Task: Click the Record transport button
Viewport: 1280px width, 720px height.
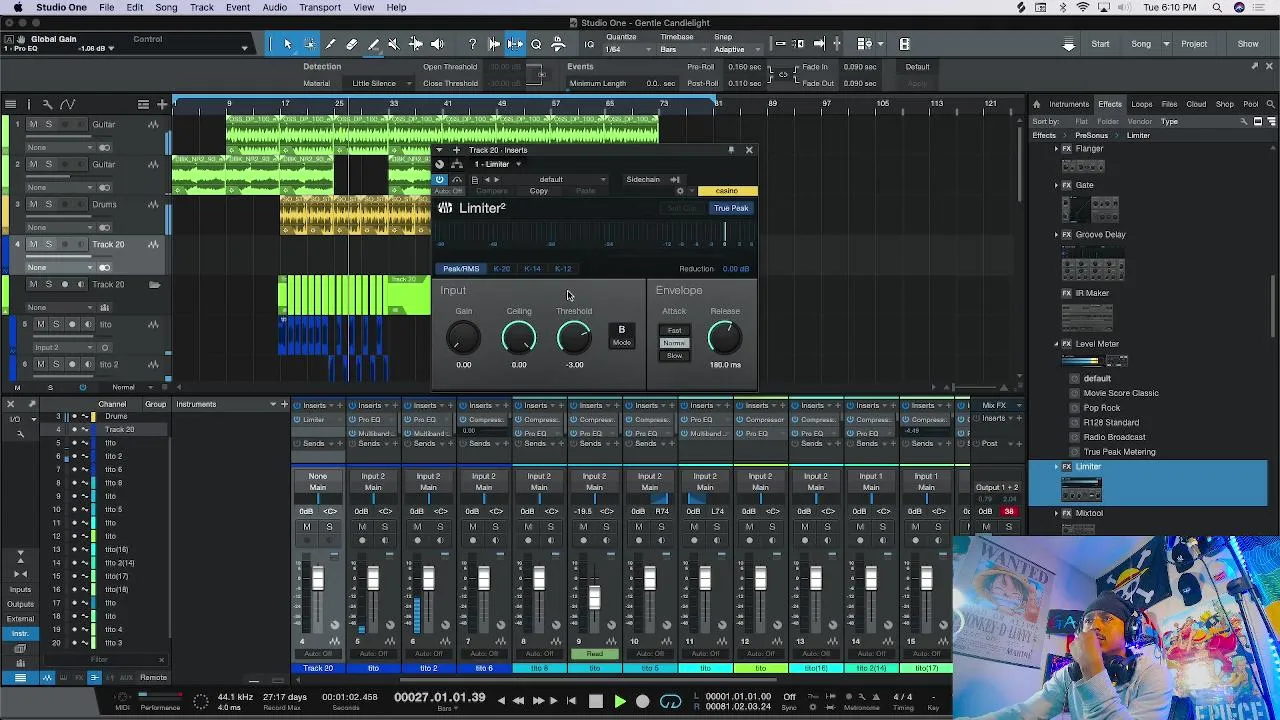Action: [x=643, y=701]
